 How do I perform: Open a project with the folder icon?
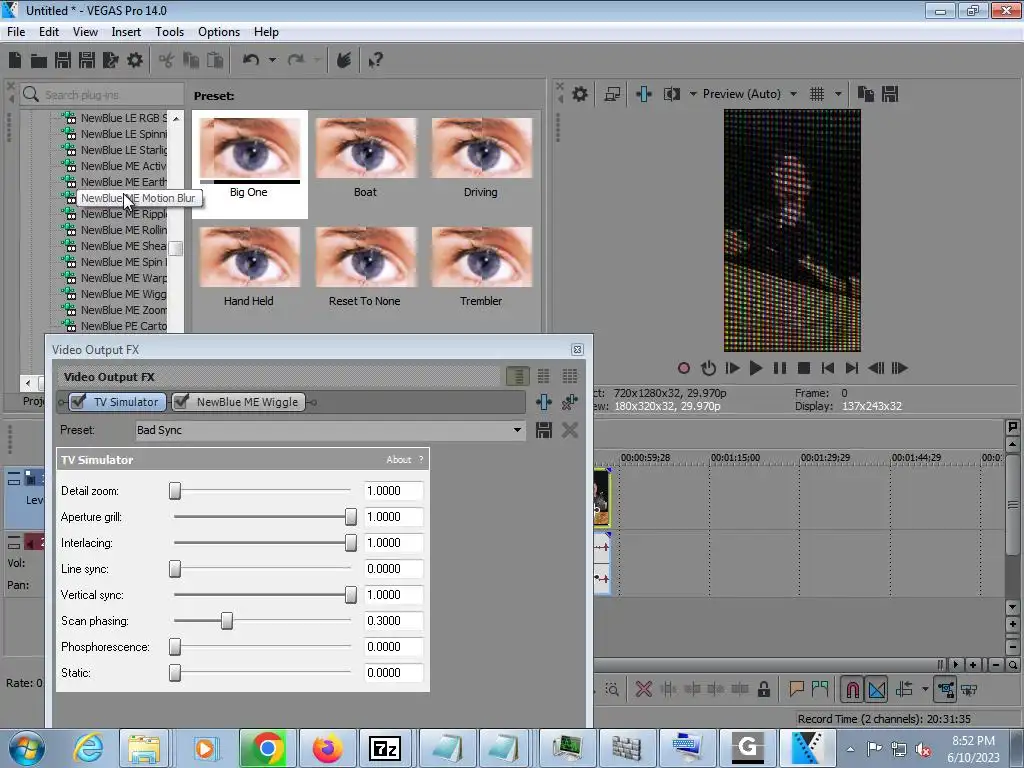(39, 61)
